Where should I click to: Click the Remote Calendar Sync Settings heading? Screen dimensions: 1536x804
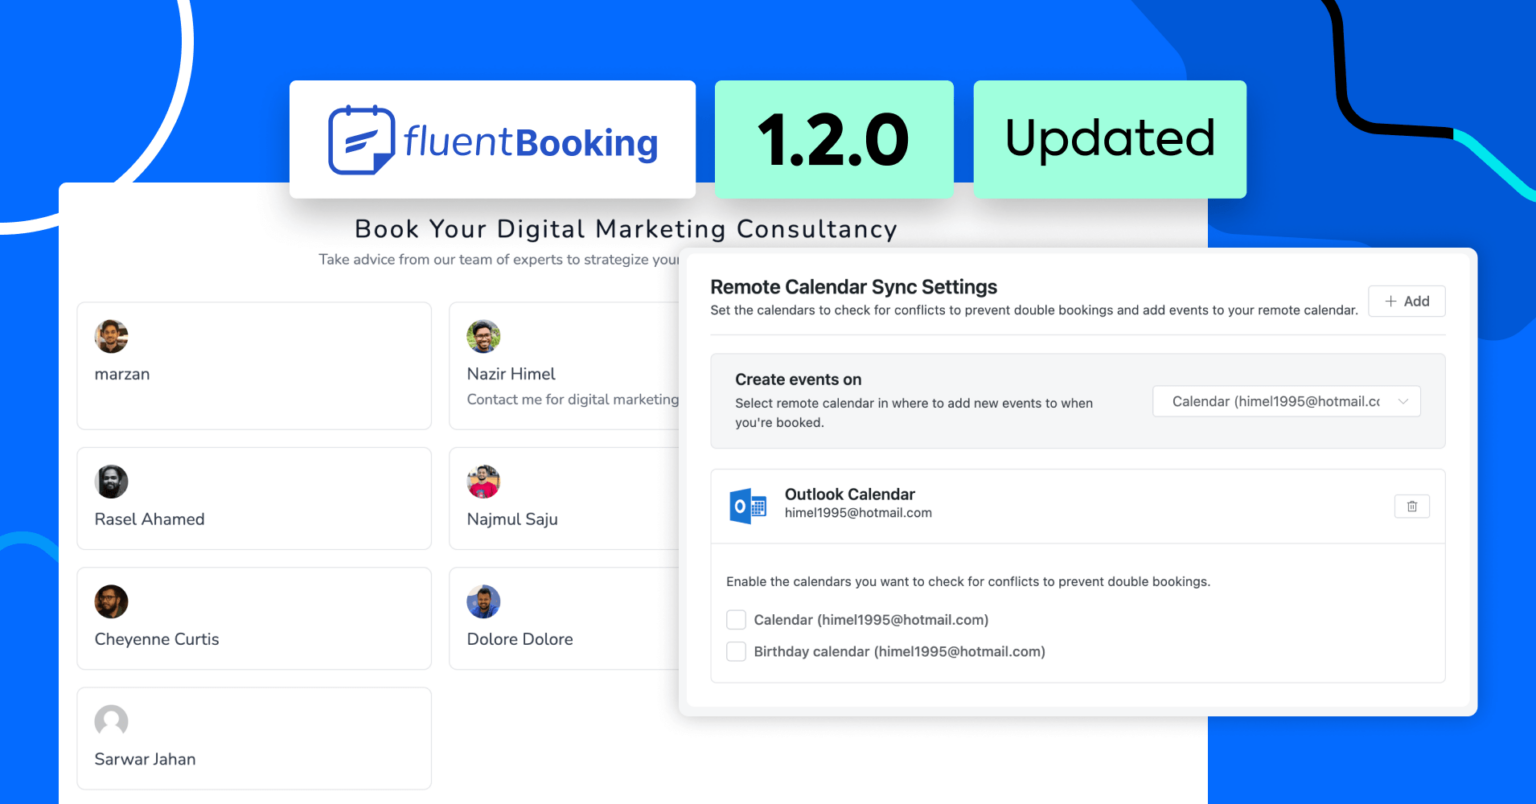(854, 287)
